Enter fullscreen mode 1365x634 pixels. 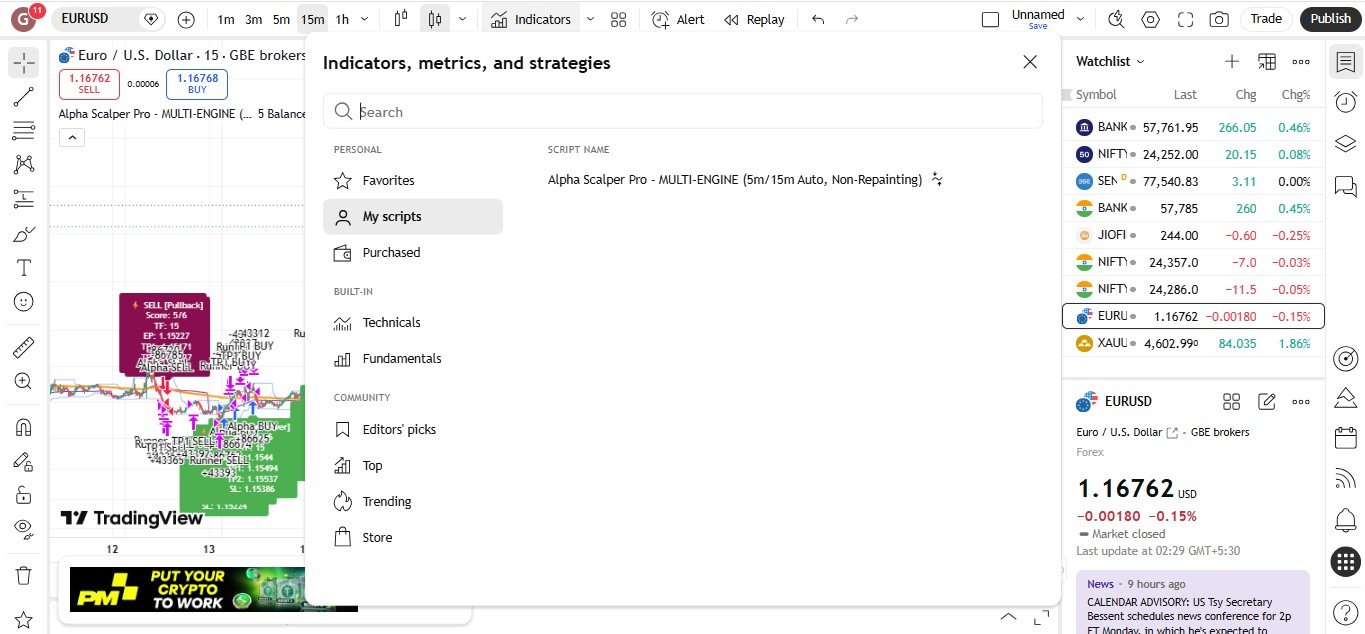[x=1185, y=19]
